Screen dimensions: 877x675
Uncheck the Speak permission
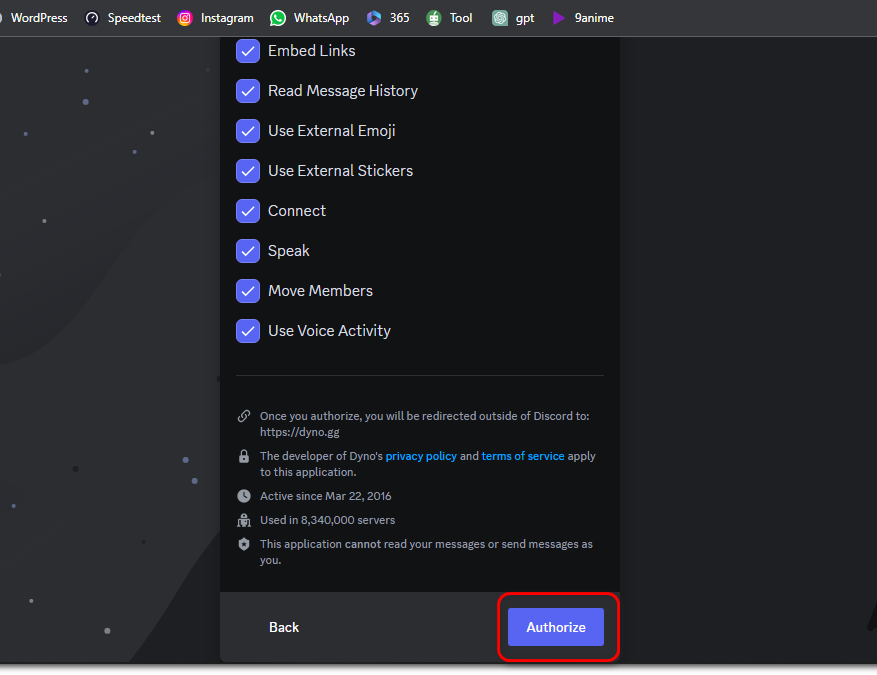(248, 251)
